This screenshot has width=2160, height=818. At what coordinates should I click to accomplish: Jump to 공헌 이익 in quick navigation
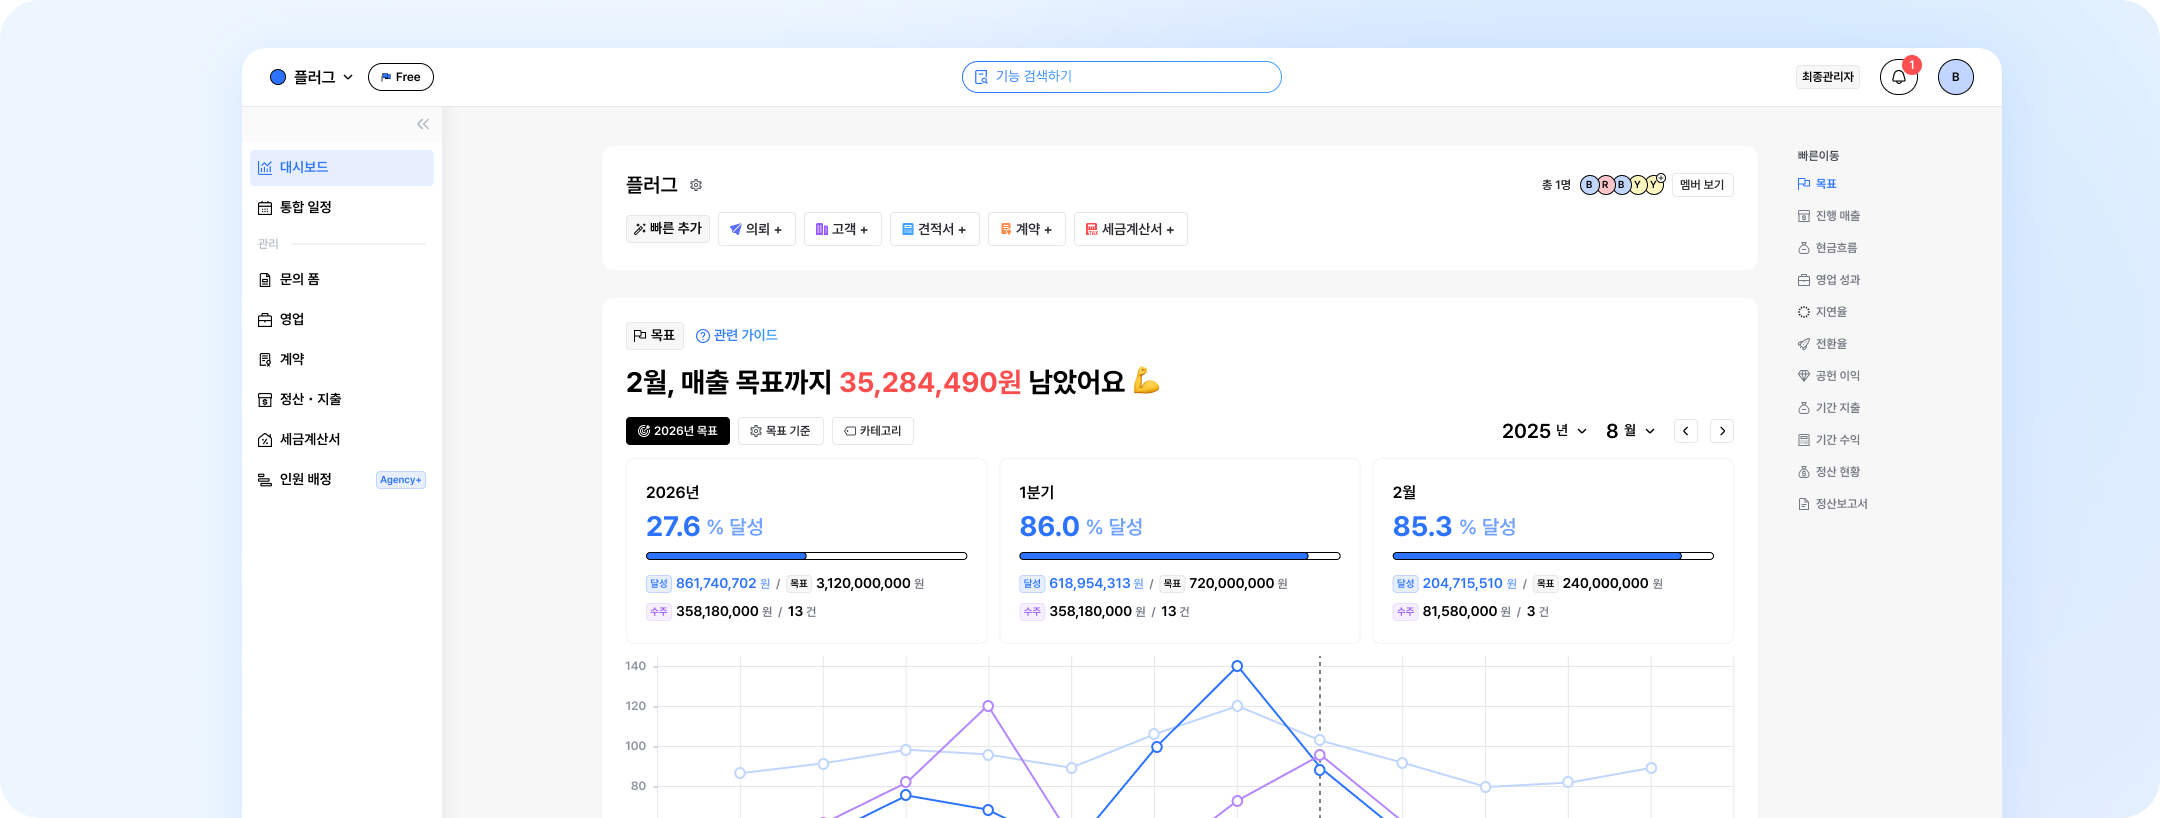click(x=1829, y=376)
